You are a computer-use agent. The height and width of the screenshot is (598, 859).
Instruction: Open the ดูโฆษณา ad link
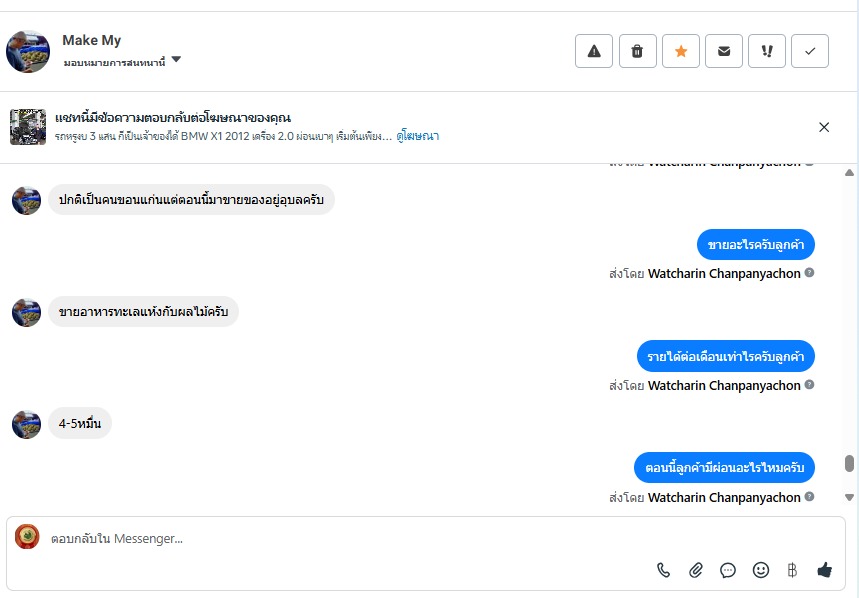[418, 135]
